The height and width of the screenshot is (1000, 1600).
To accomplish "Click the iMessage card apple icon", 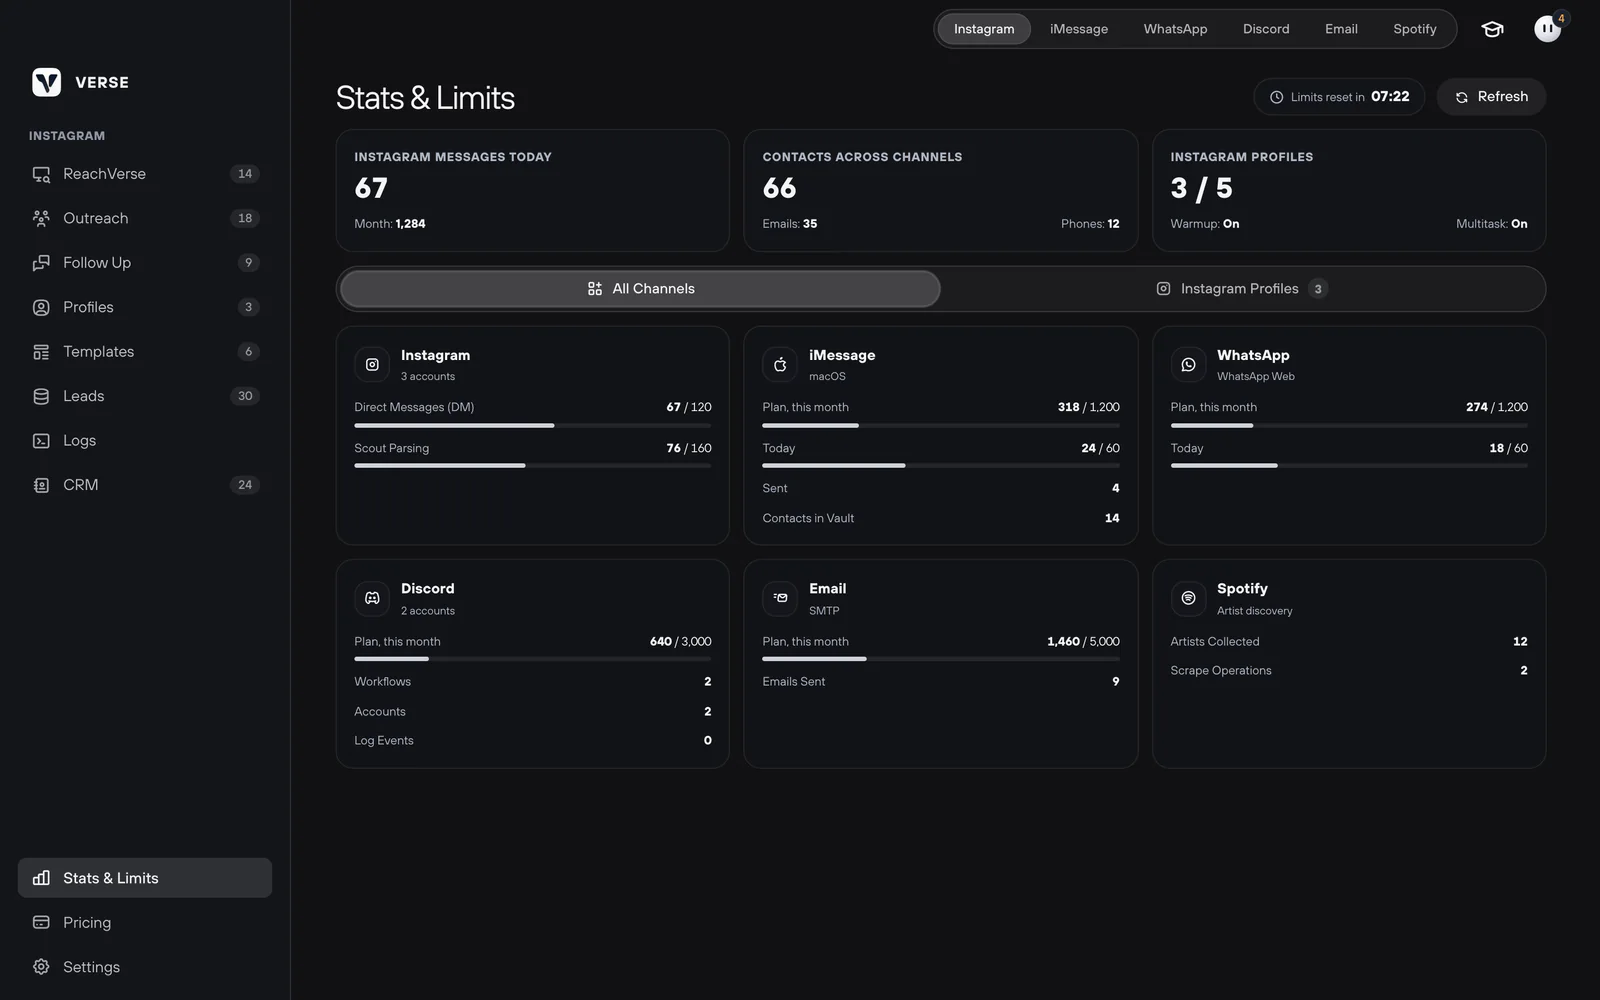I will pyautogui.click(x=780, y=365).
